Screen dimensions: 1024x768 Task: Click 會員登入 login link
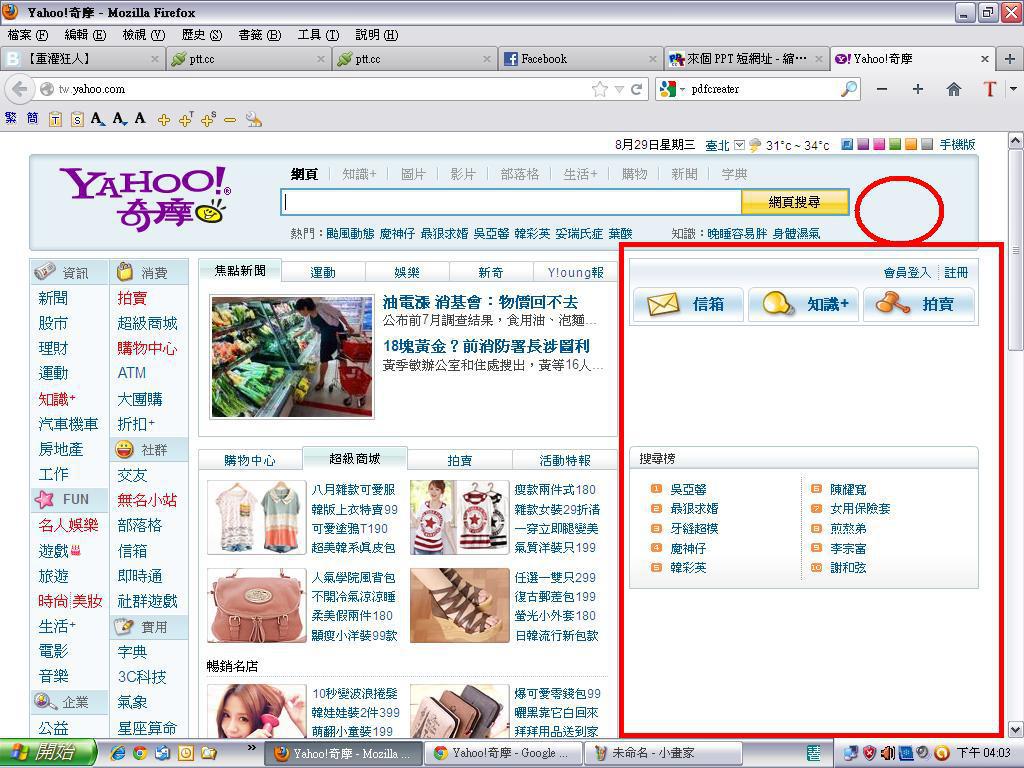(x=907, y=273)
